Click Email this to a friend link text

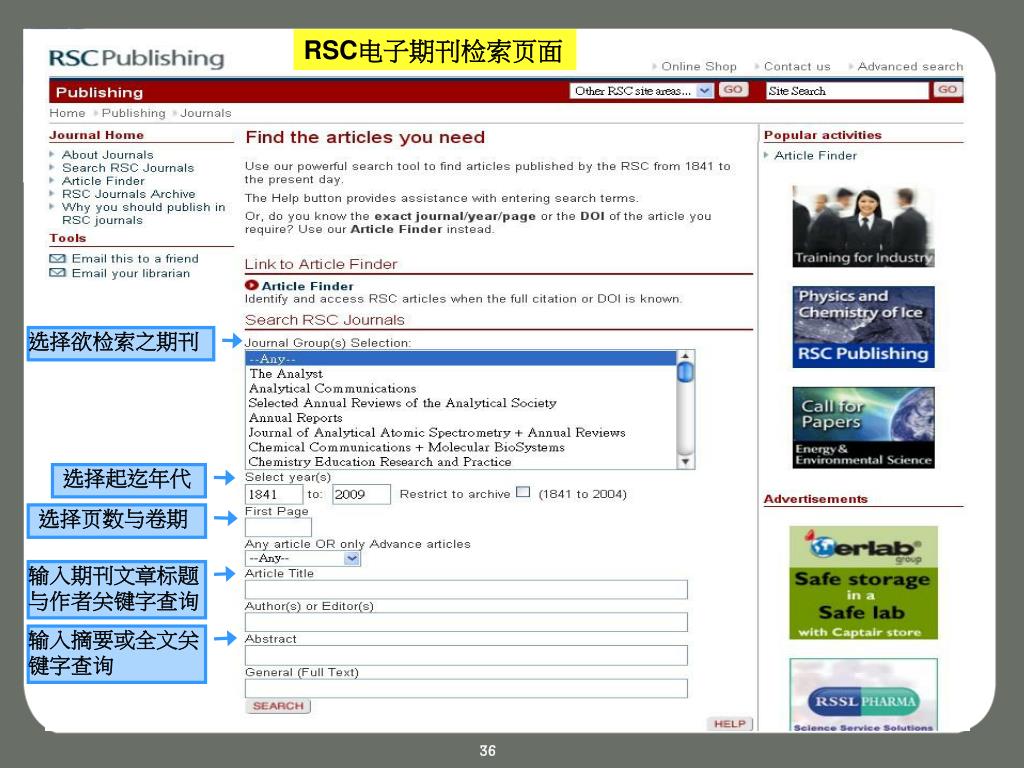coord(135,259)
